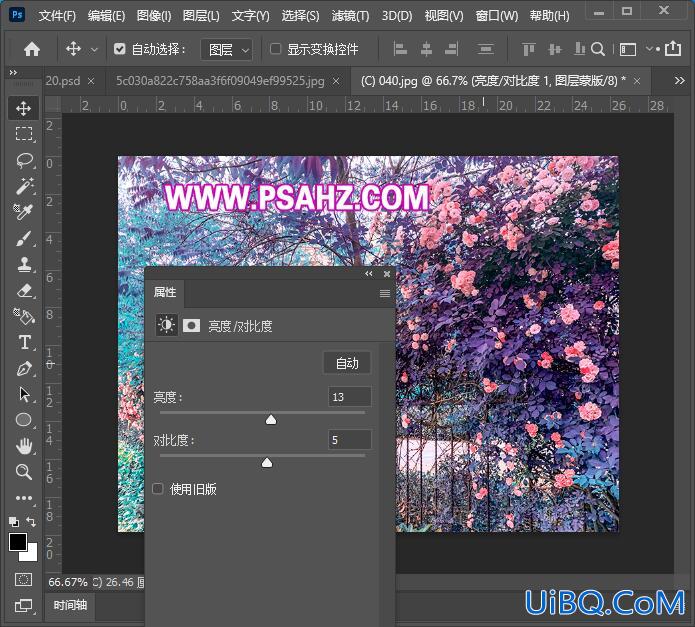Open the 图像(I) menu
Viewport: 695px width, 627px height.
coord(154,16)
